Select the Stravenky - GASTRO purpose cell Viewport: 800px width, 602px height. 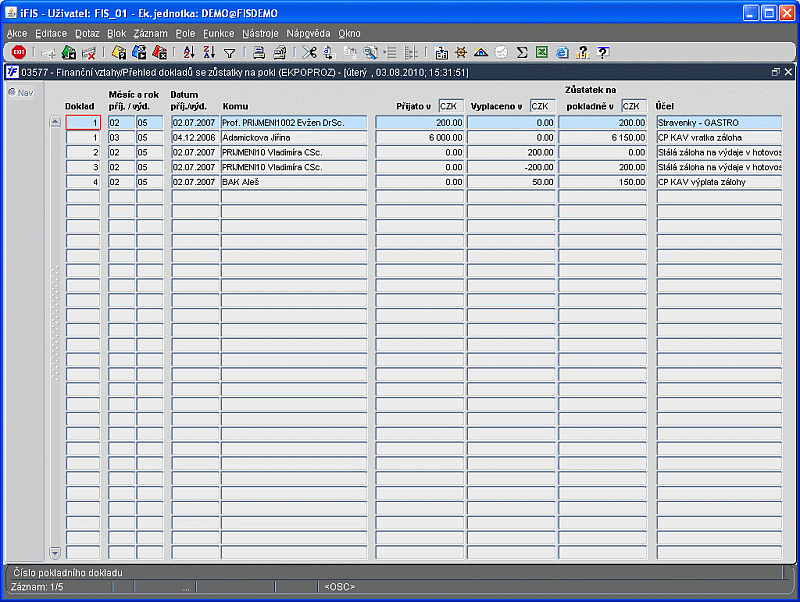point(719,122)
